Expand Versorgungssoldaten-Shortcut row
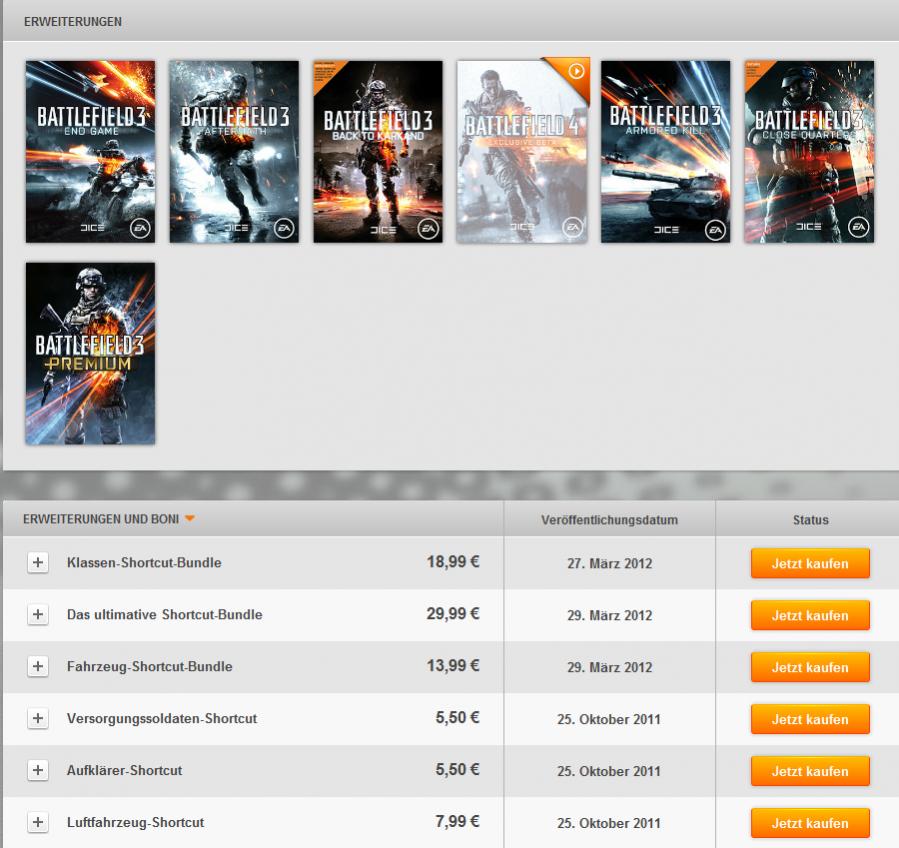Viewport: 899px width, 848px height. (x=38, y=718)
